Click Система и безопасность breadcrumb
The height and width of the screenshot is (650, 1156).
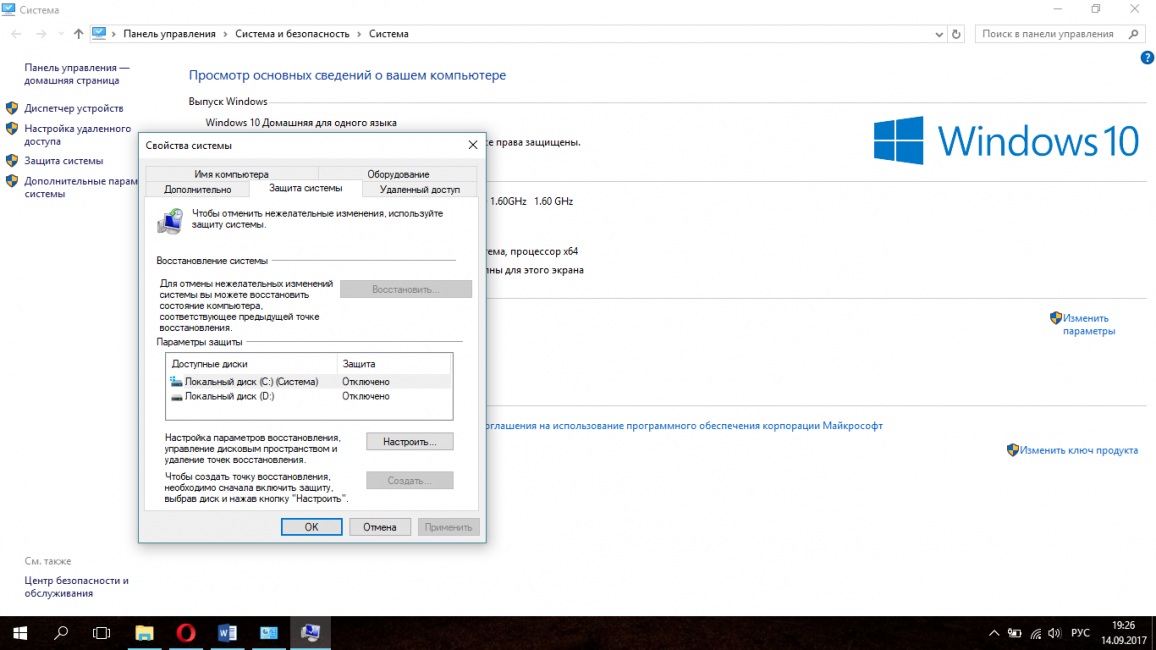[292, 34]
